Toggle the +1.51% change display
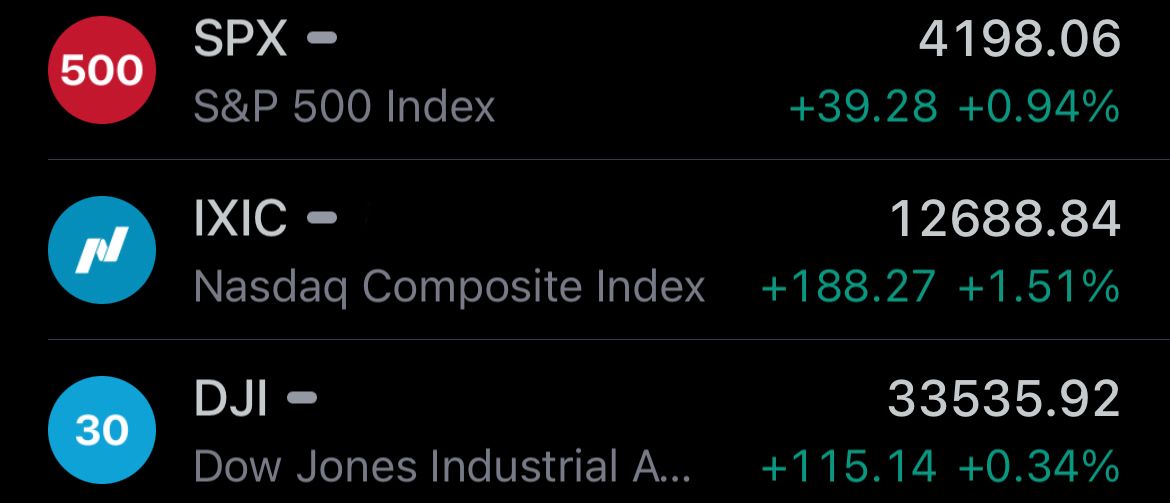The height and width of the screenshot is (503, 1170). coord(1039,287)
